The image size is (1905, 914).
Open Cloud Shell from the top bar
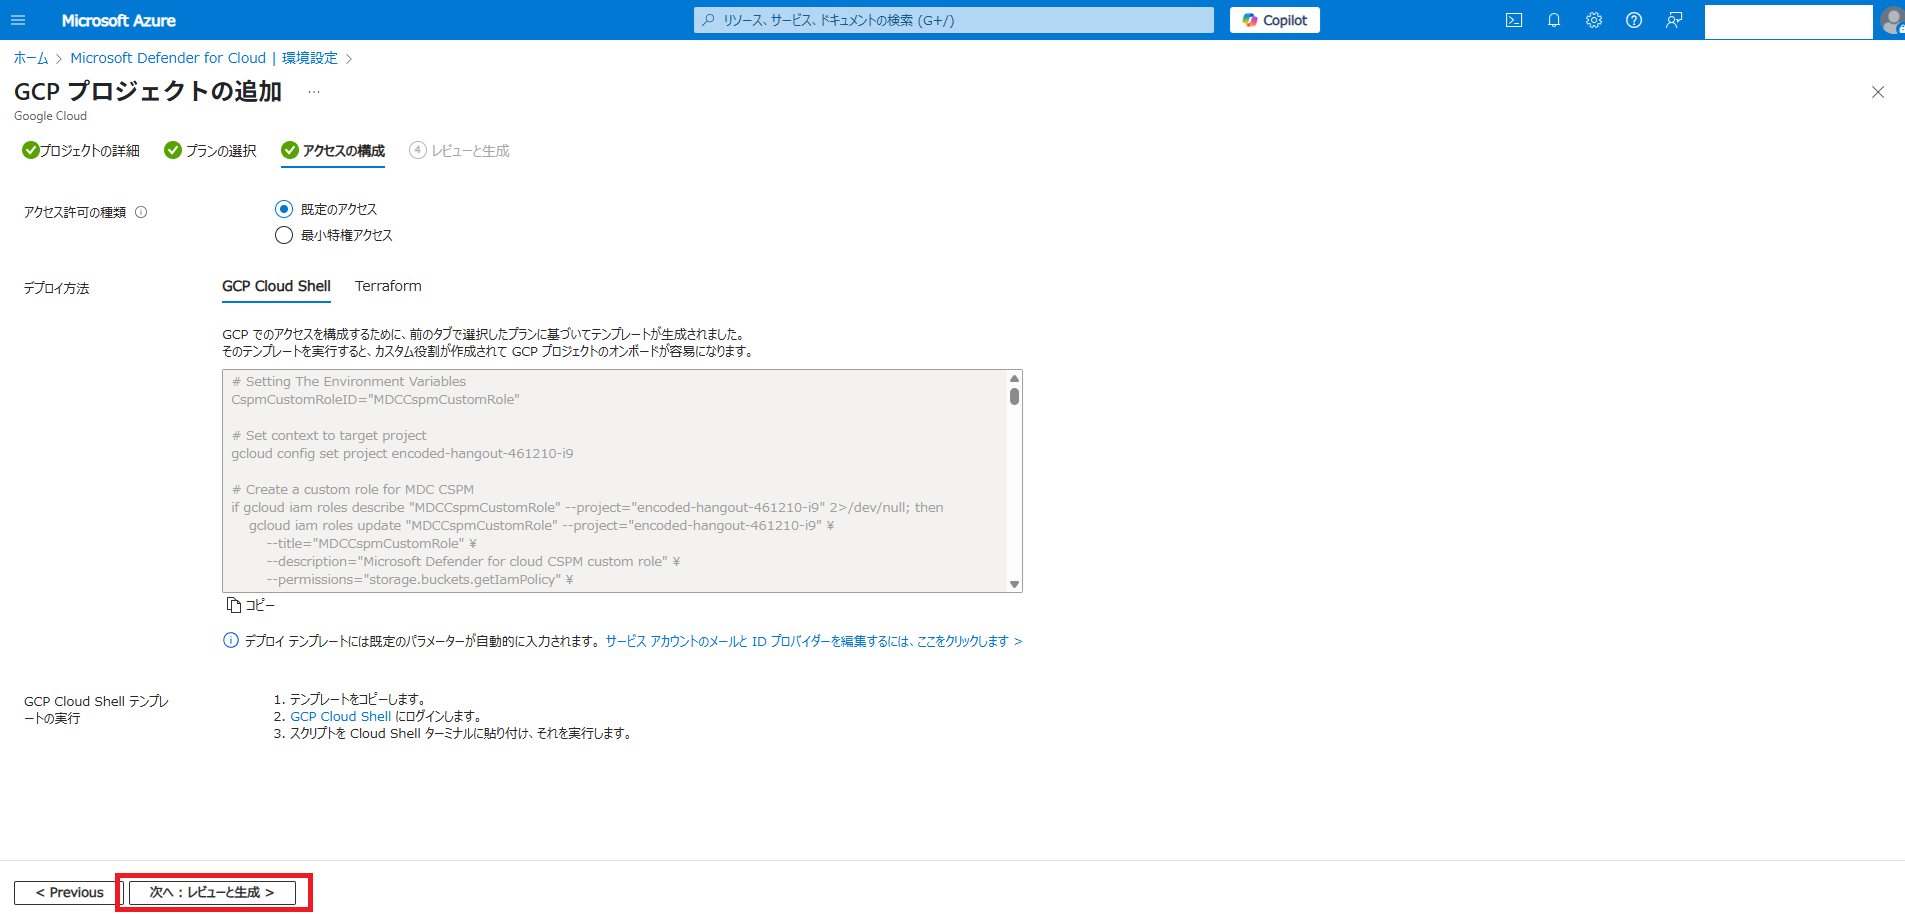(1514, 20)
